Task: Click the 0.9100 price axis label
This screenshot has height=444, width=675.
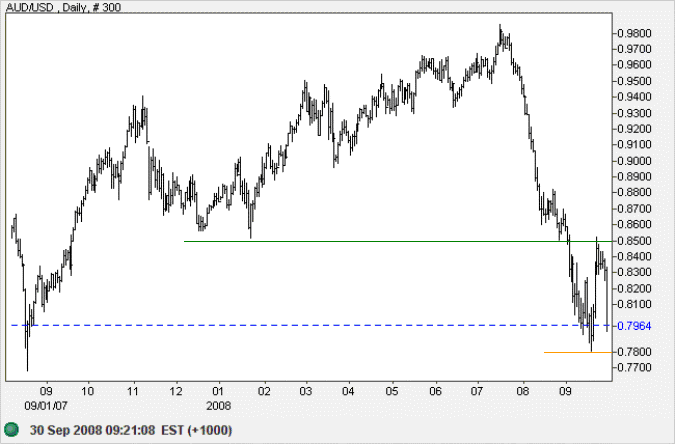Action: 634,145
